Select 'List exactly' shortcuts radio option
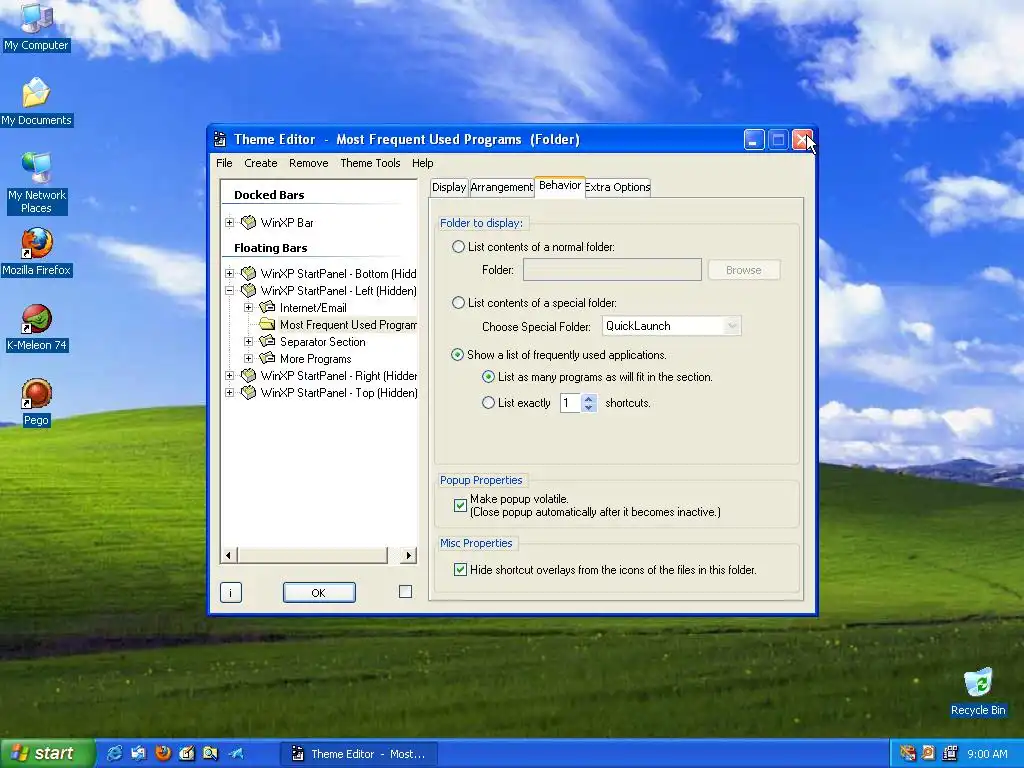The width and height of the screenshot is (1024, 768). (488, 403)
